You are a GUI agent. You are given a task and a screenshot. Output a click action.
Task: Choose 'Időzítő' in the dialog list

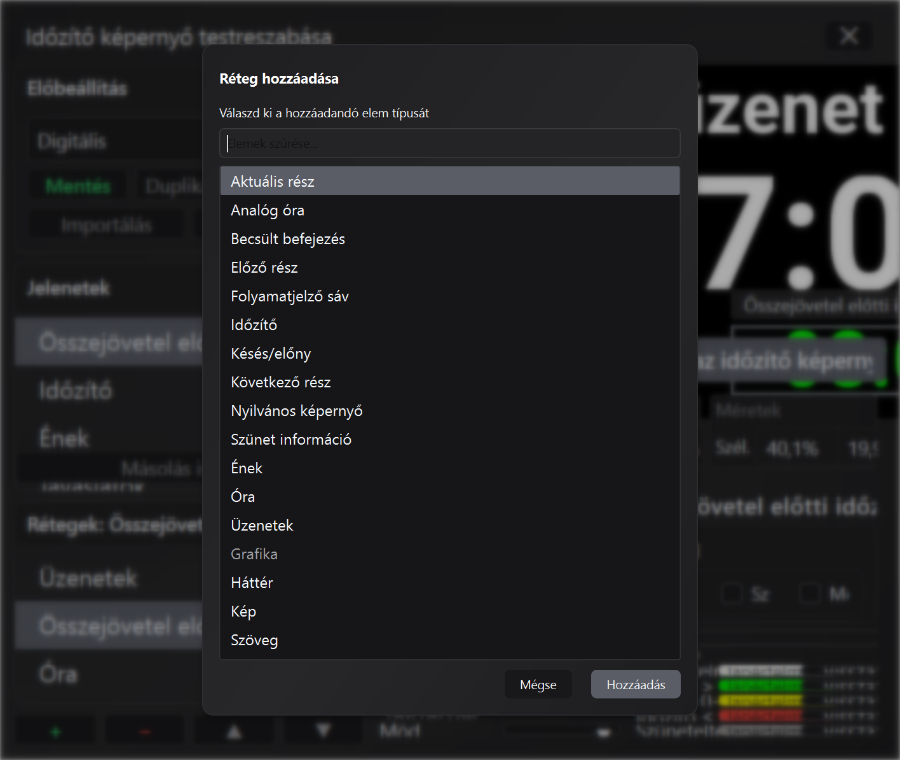(450, 325)
